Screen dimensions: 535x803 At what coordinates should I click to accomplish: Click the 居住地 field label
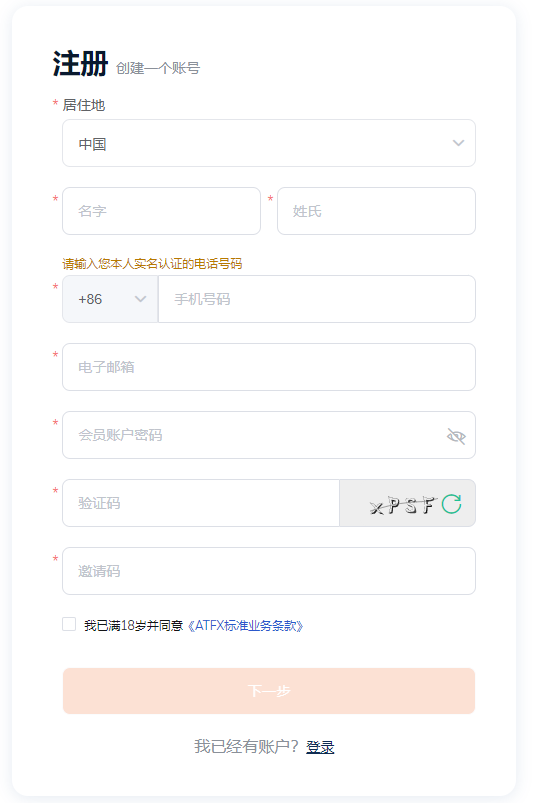point(84,105)
